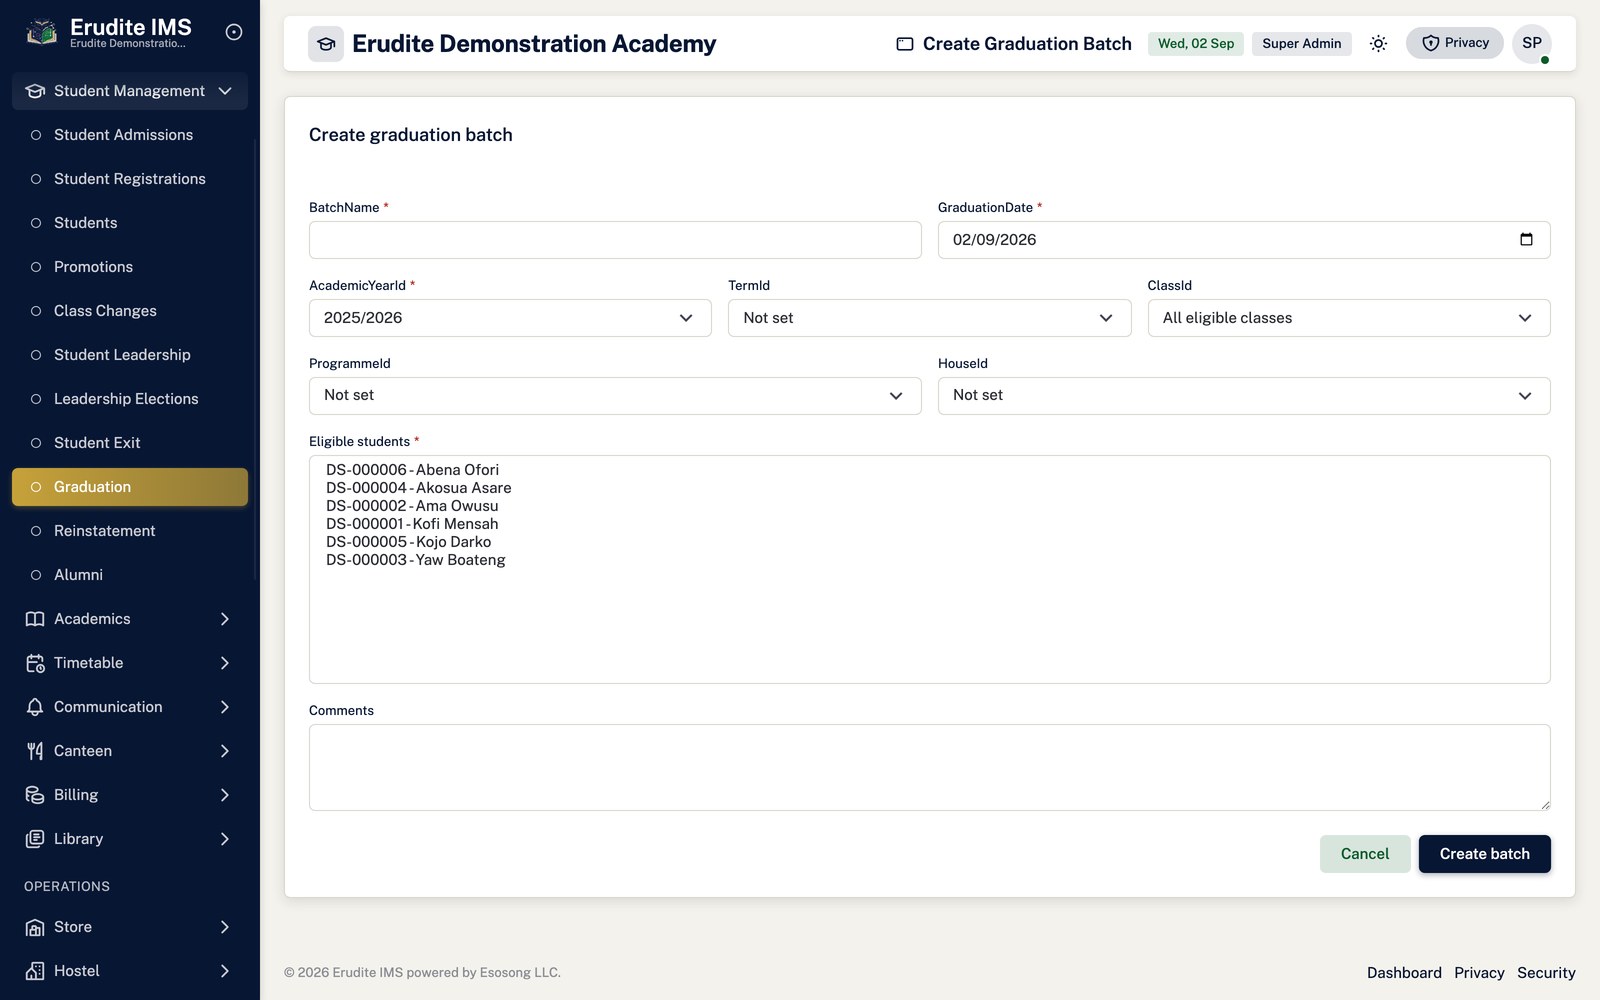Click the Hostel building icon
1600x1000 pixels.
35,971
